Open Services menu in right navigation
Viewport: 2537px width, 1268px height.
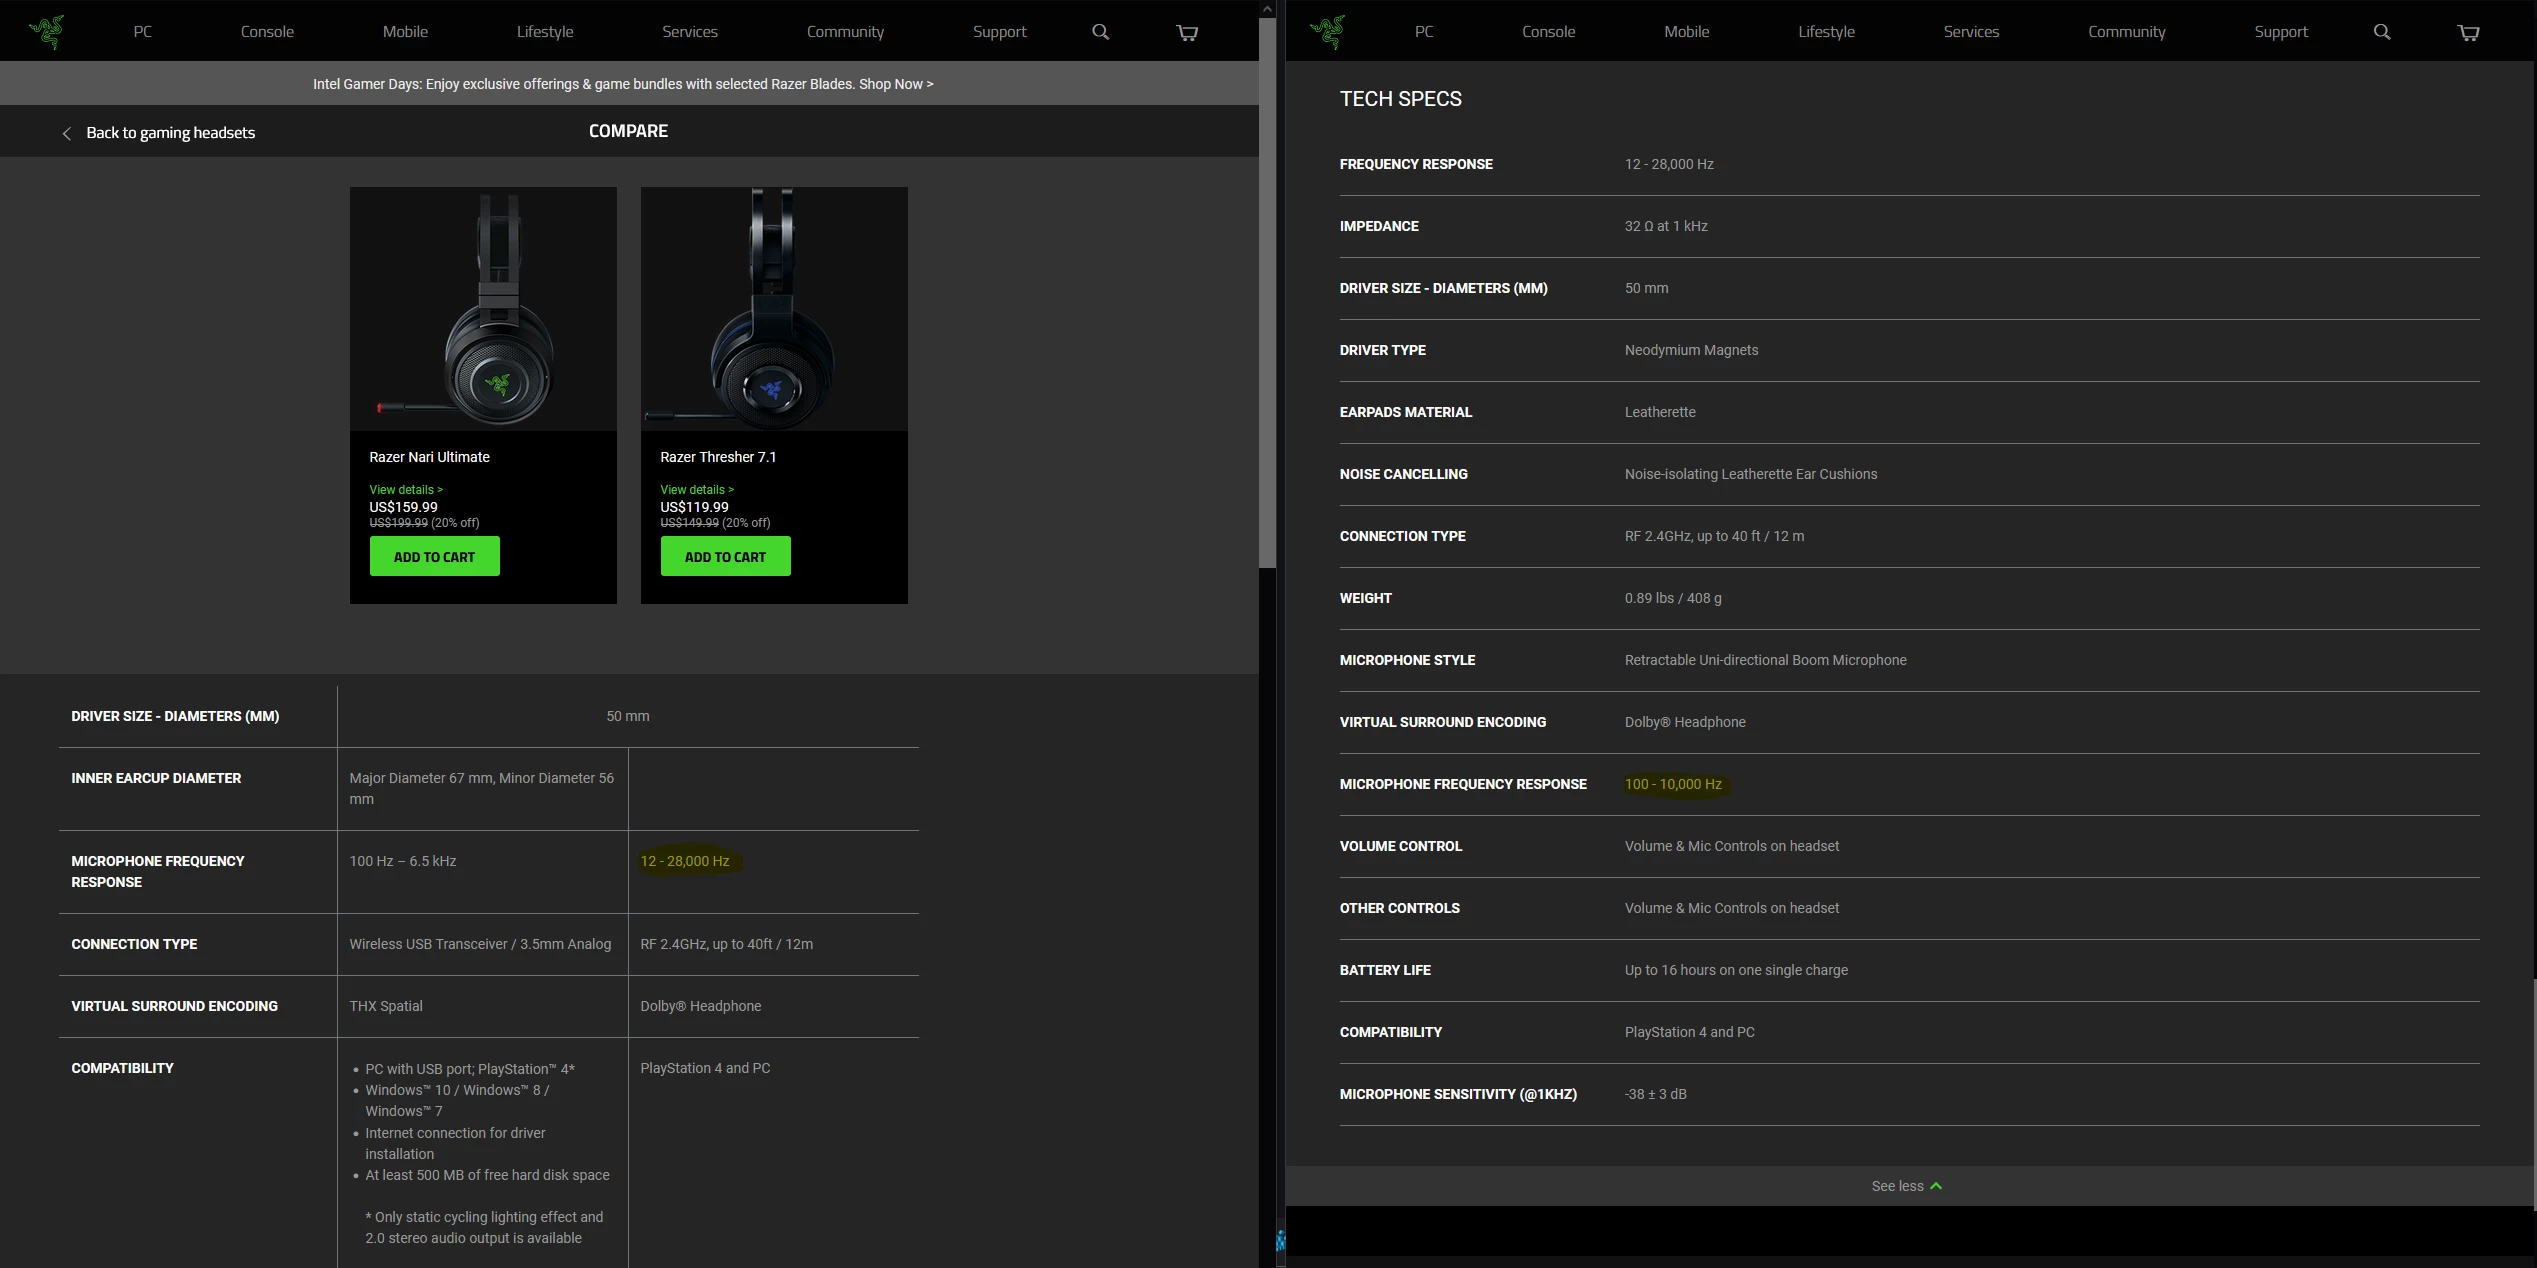pyautogui.click(x=1971, y=32)
